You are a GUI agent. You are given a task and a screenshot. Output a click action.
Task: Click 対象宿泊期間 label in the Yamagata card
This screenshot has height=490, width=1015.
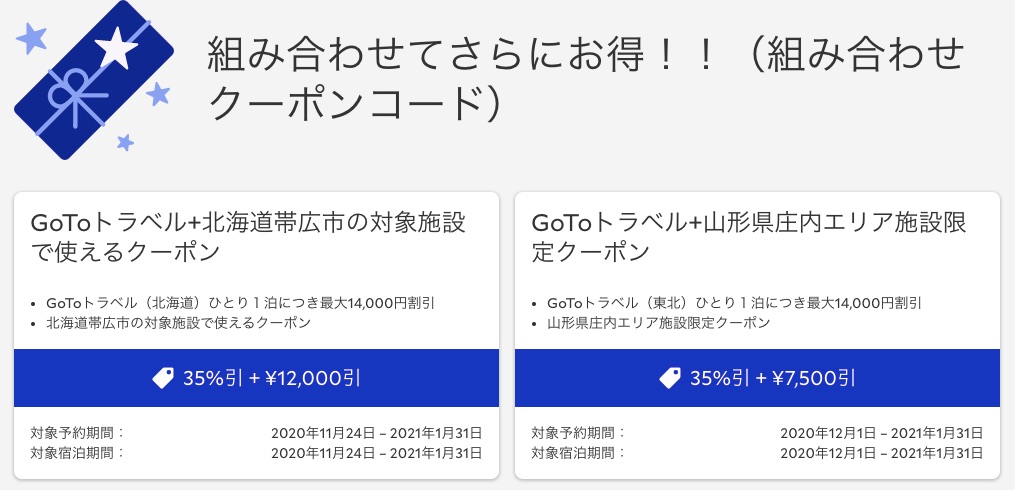577,453
